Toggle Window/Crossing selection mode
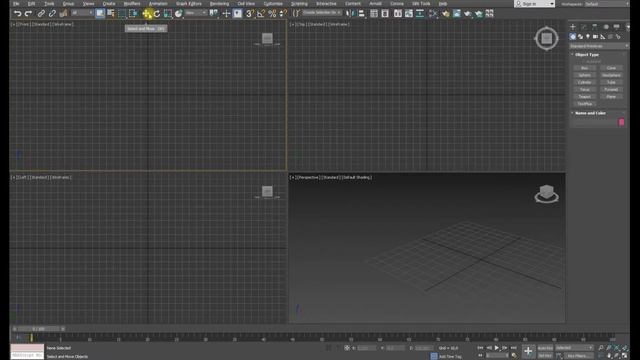The width and height of the screenshot is (640, 360). pos(133,14)
